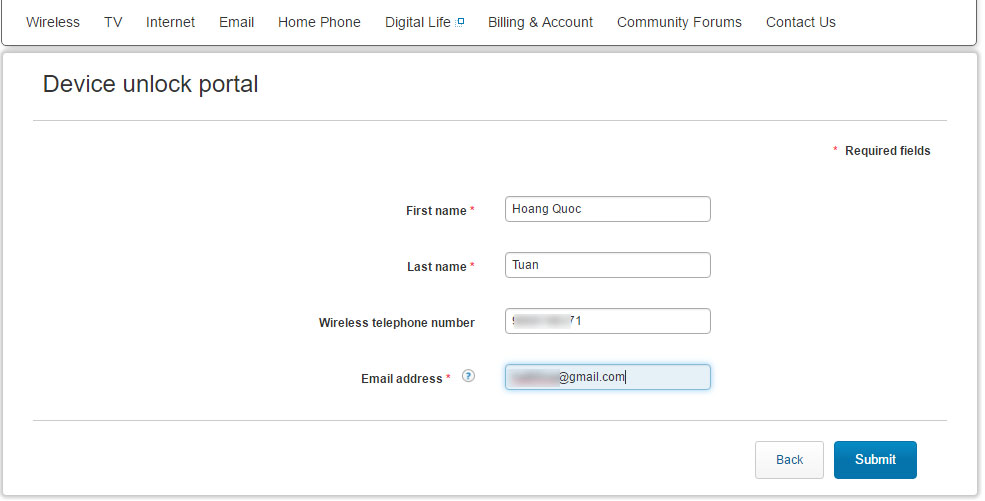Click into the Last name field
The height and width of the screenshot is (501, 985).
point(607,265)
